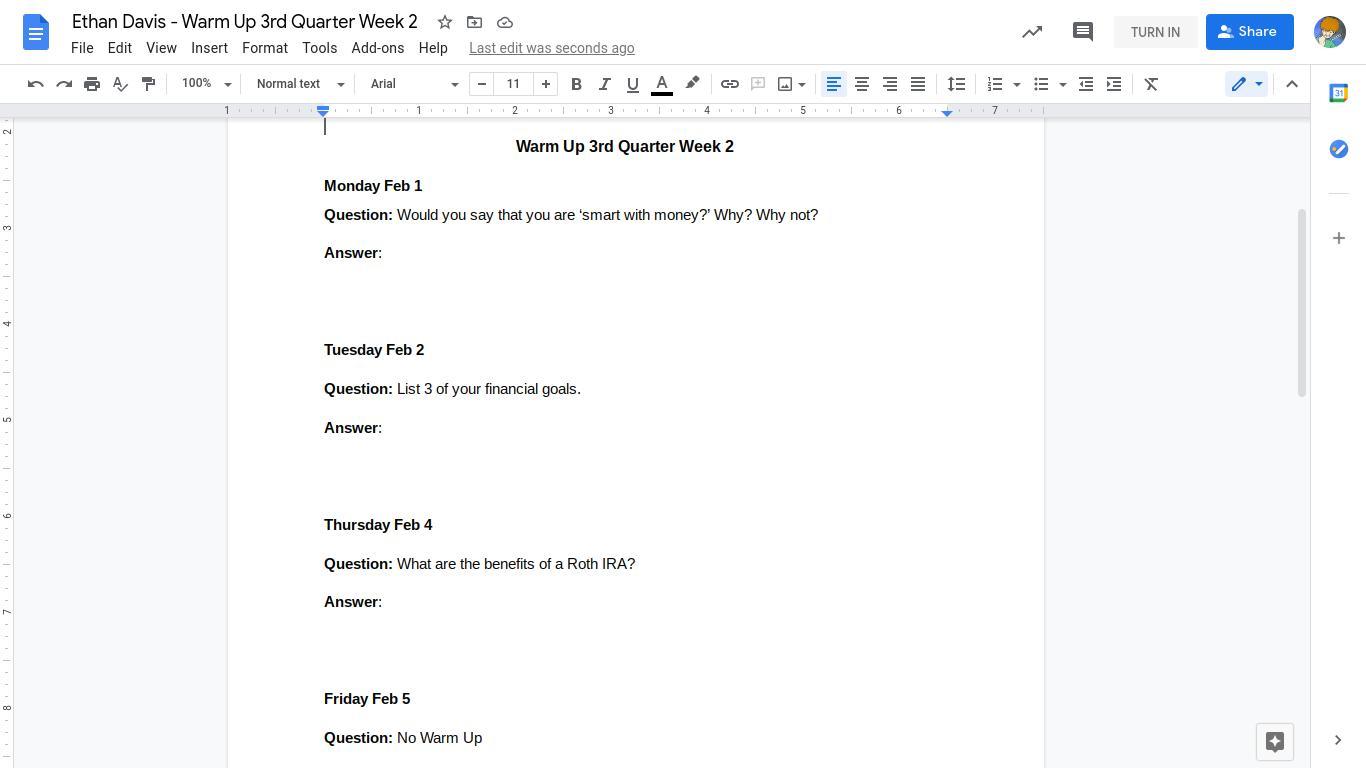Click the Share button
The height and width of the screenshot is (768, 1366).
(1250, 32)
